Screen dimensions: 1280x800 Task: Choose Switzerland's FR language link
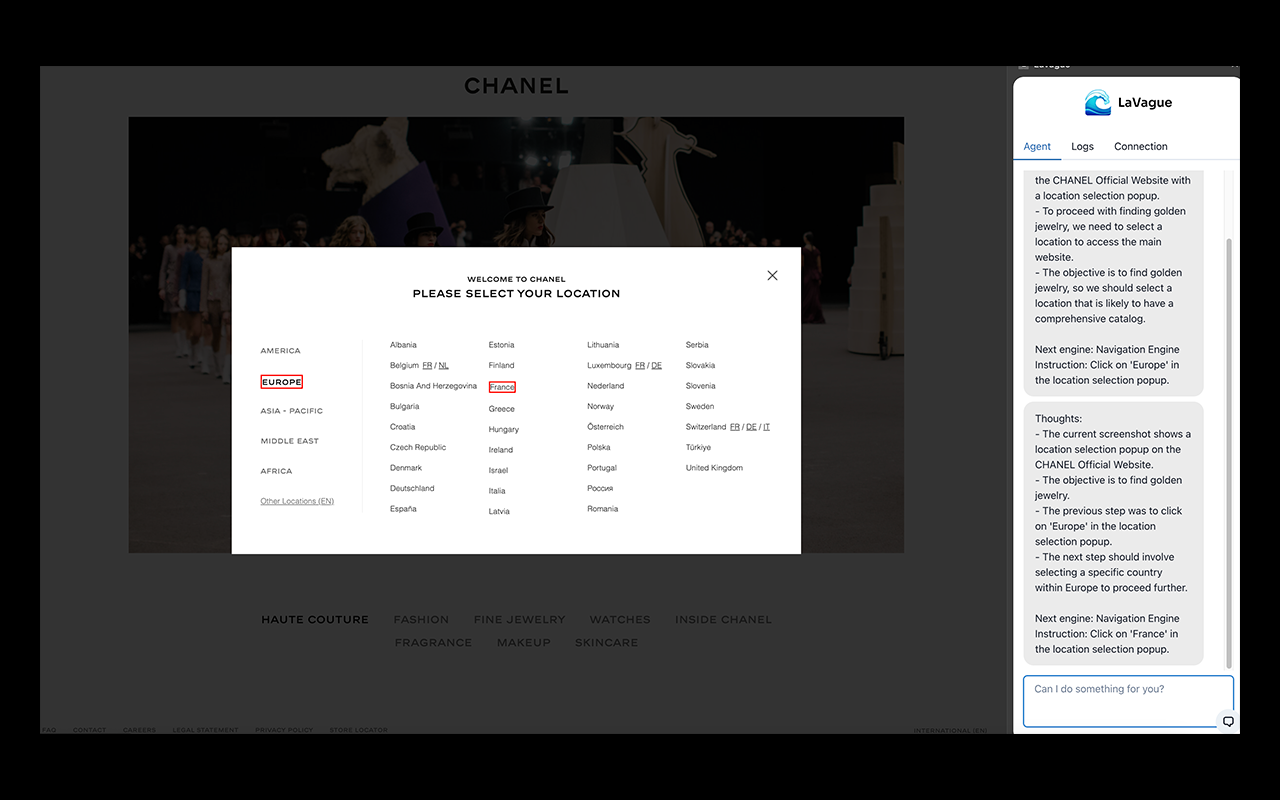tap(735, 427)
